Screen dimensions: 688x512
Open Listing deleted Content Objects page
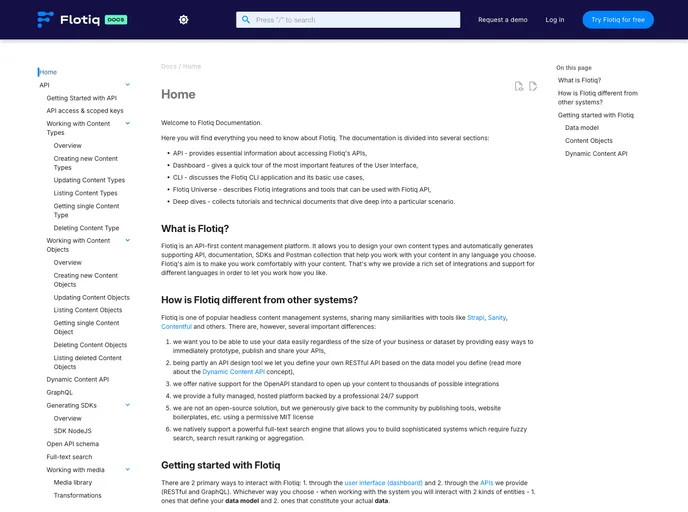tap(88, 362)
